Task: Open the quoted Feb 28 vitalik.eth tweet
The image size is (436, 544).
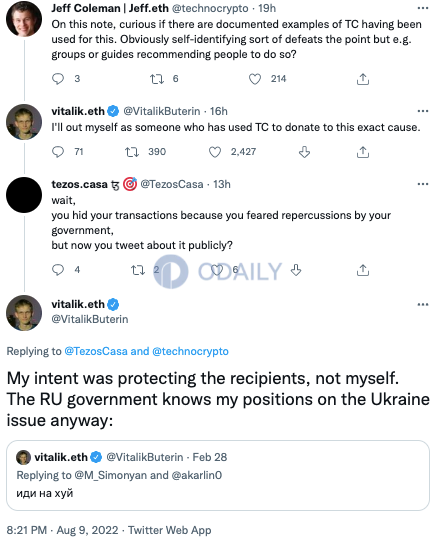Action: (x=218, y=475)
